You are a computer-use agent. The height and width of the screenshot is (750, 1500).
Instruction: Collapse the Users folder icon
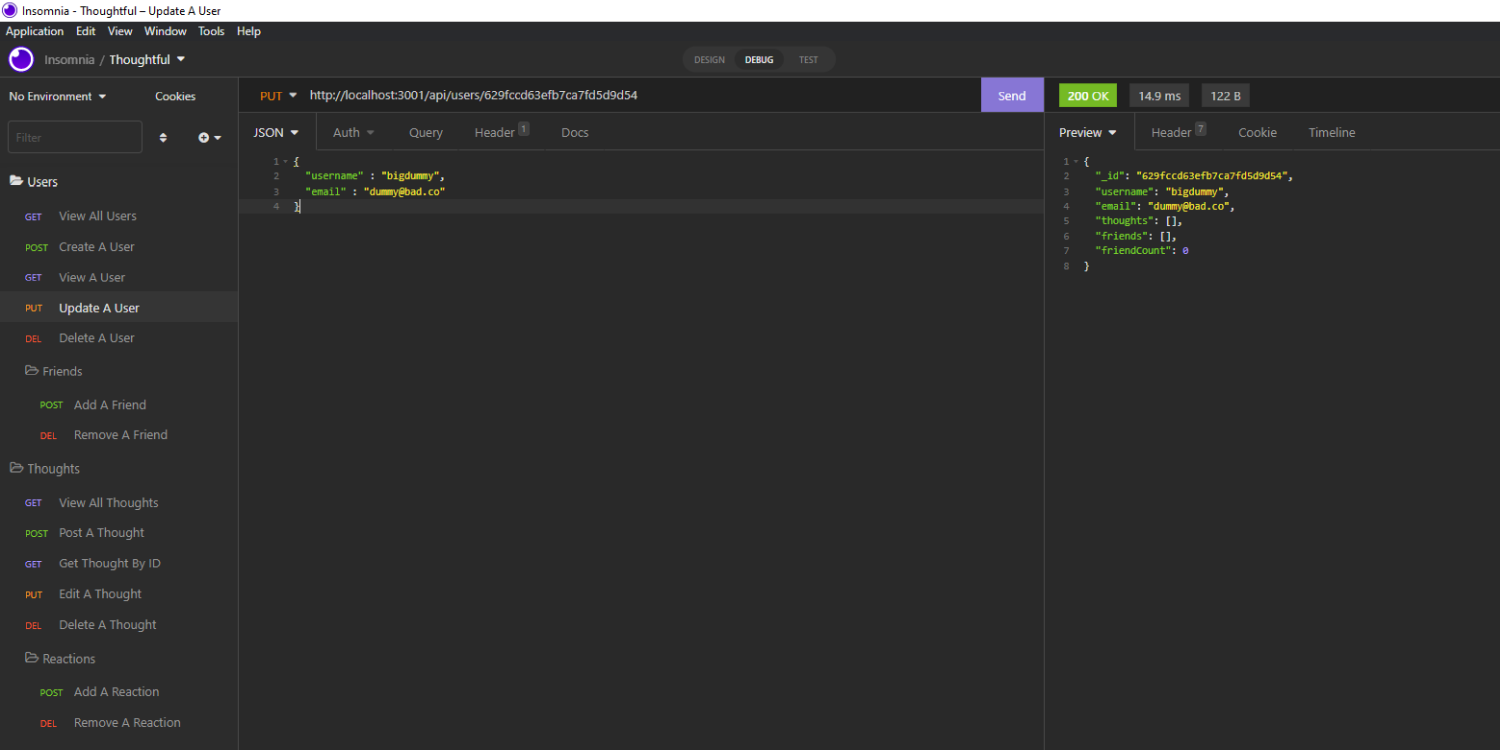(16, 181)
